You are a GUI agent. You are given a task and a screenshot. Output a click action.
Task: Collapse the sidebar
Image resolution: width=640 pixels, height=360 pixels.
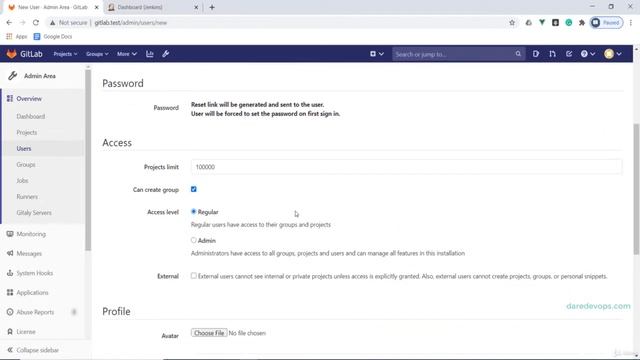tap(33, 350)
